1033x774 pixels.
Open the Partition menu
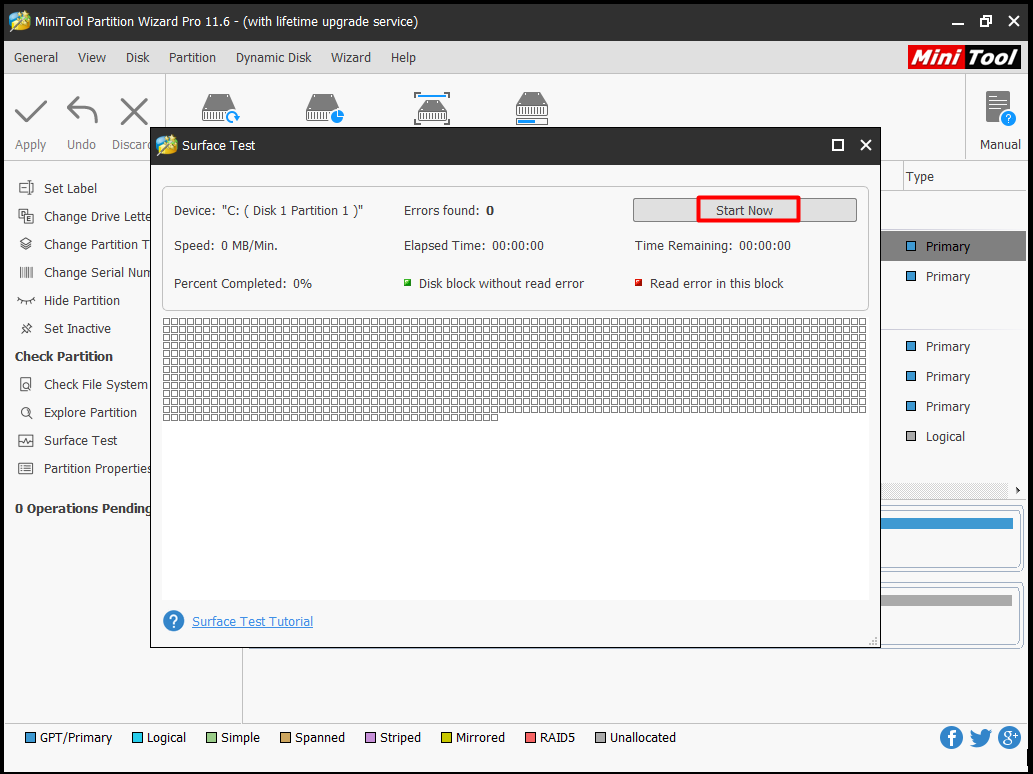(192, 57)
